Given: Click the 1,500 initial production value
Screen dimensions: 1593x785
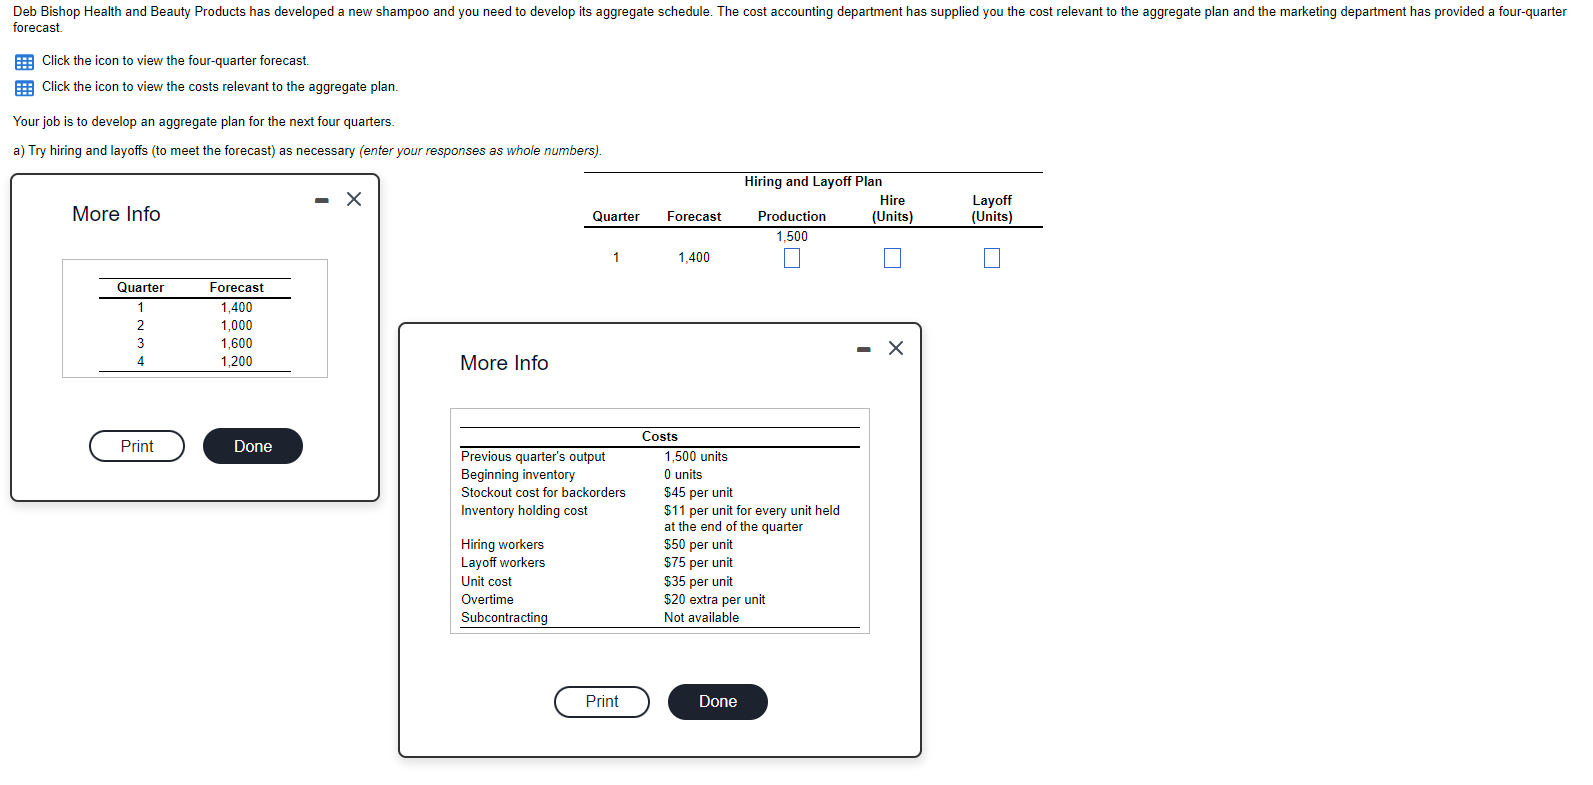Looking at the screenshot, I should (x=792, y=237).
